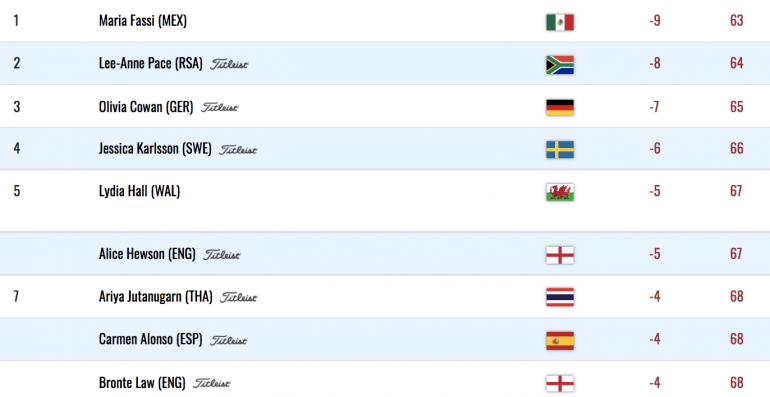Click the Sweden flag icon
The height and width of the screenshot is (397, 770).
click(560, 150)
